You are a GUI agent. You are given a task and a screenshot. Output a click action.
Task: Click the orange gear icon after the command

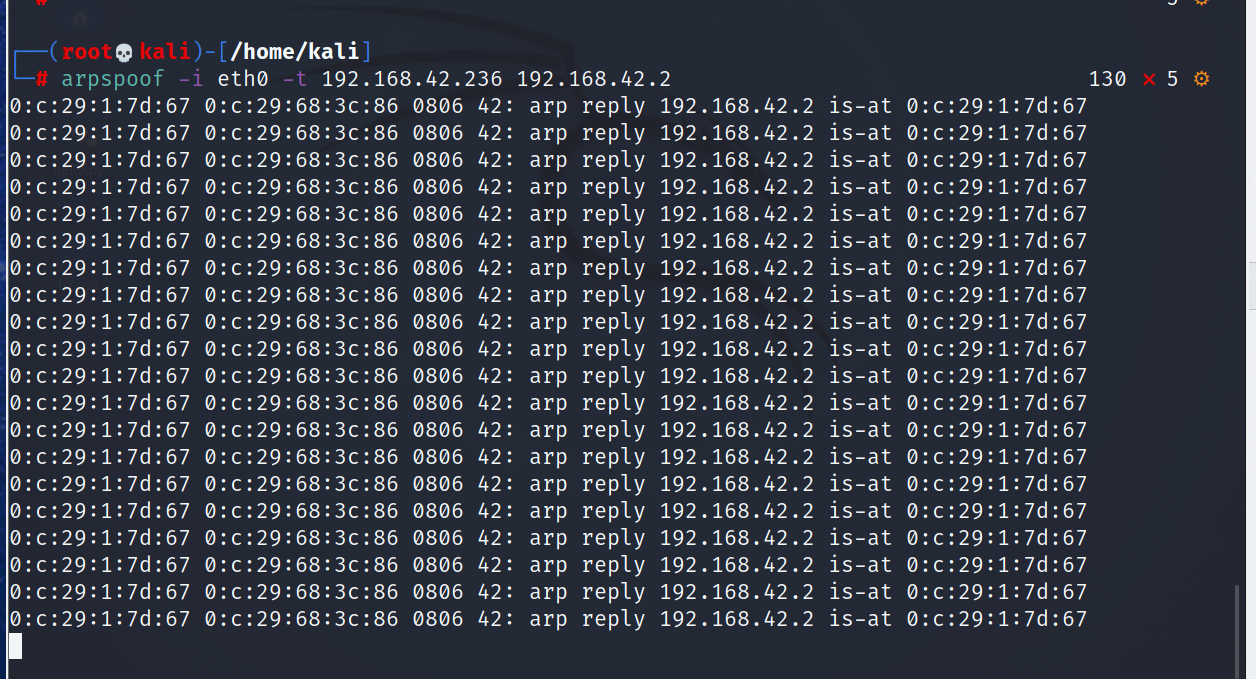(1201, 79)
